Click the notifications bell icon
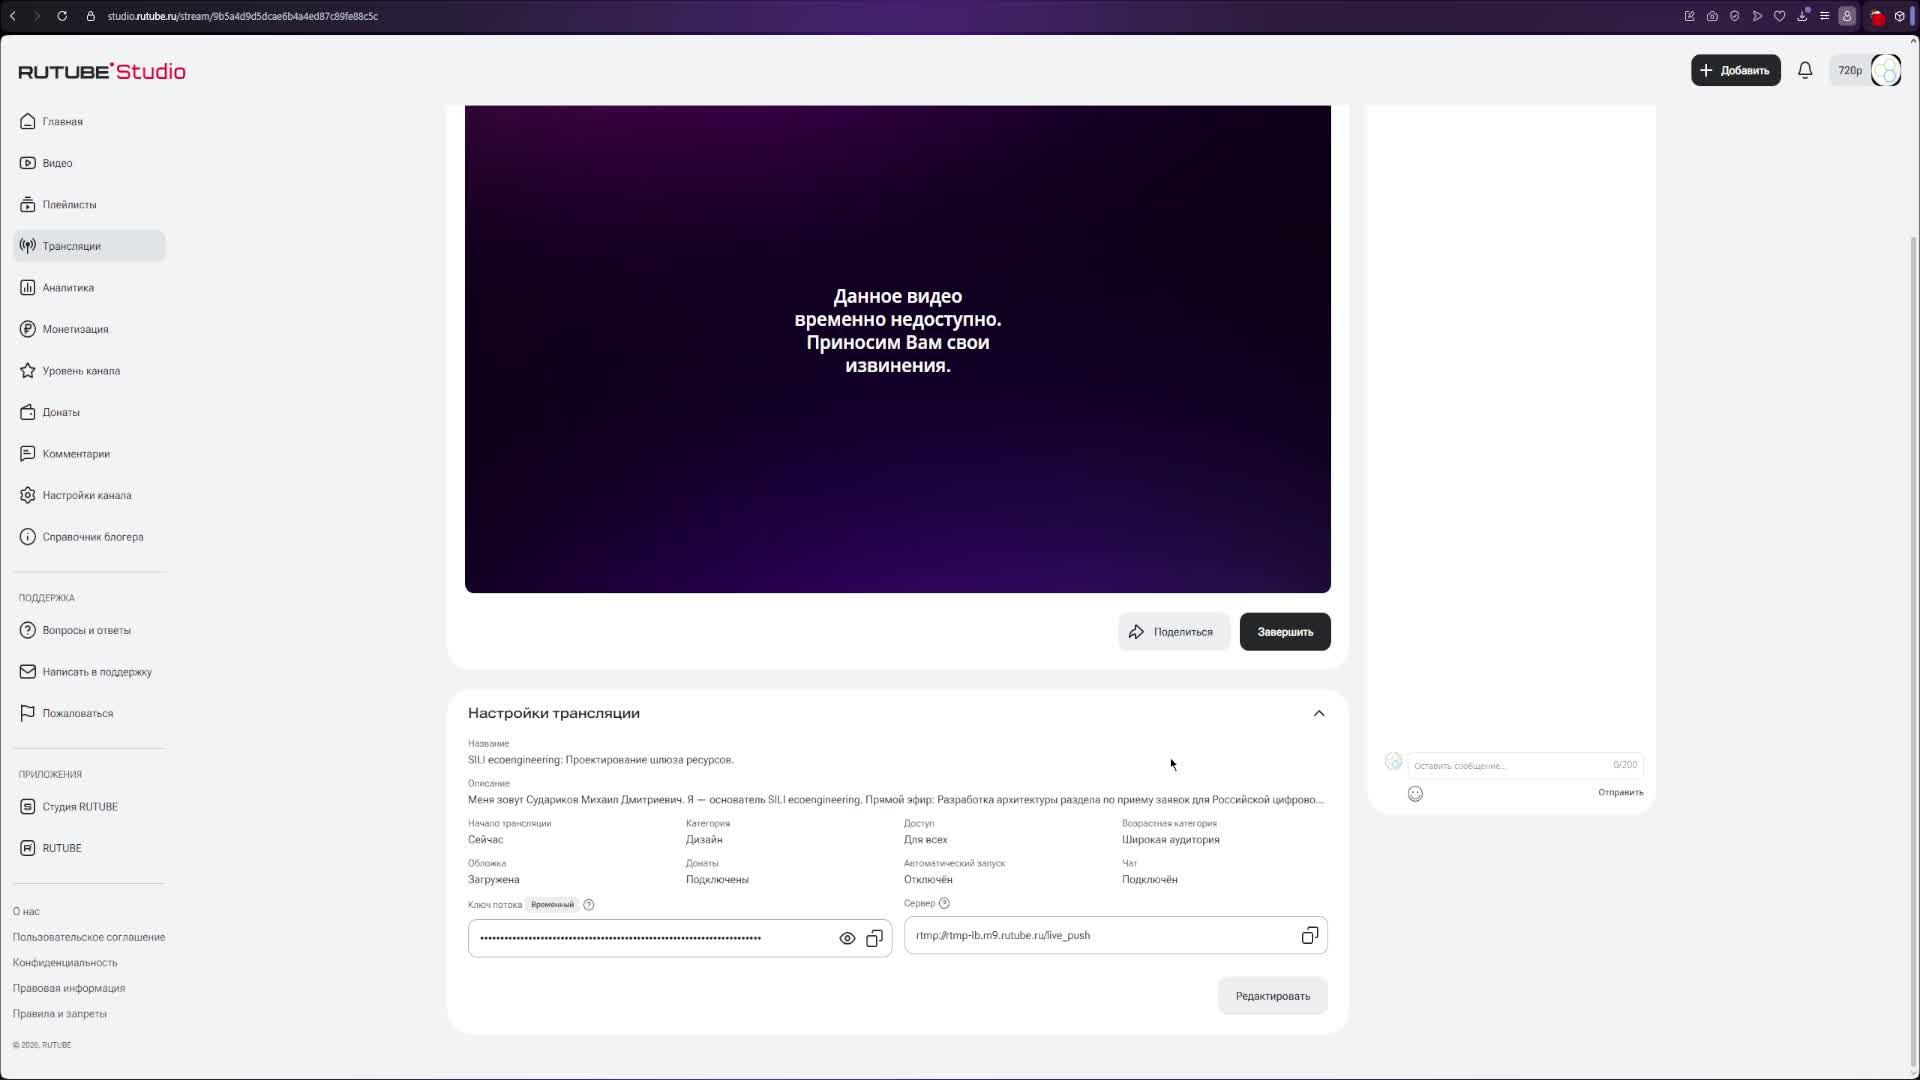The height and width of the screenshot is (1080, 1920). 1805,70
